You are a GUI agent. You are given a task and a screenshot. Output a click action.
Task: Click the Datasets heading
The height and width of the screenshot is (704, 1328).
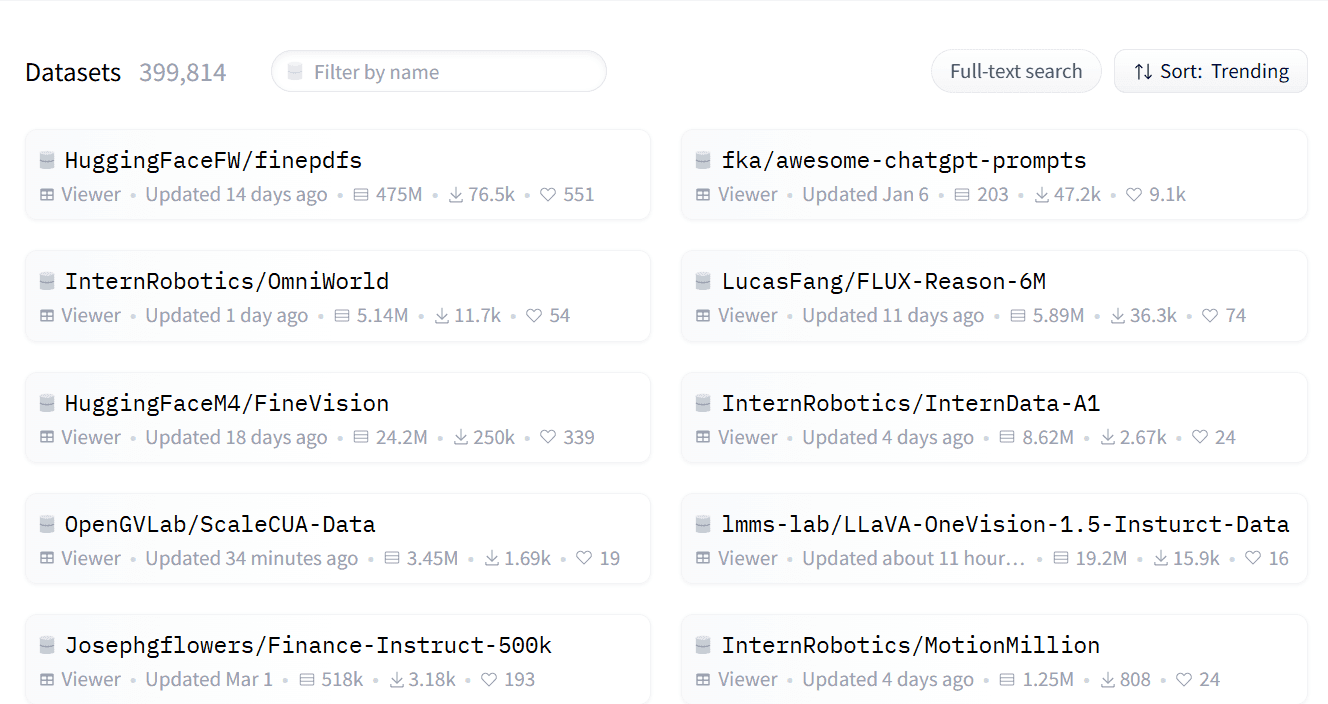coord(73,73)
